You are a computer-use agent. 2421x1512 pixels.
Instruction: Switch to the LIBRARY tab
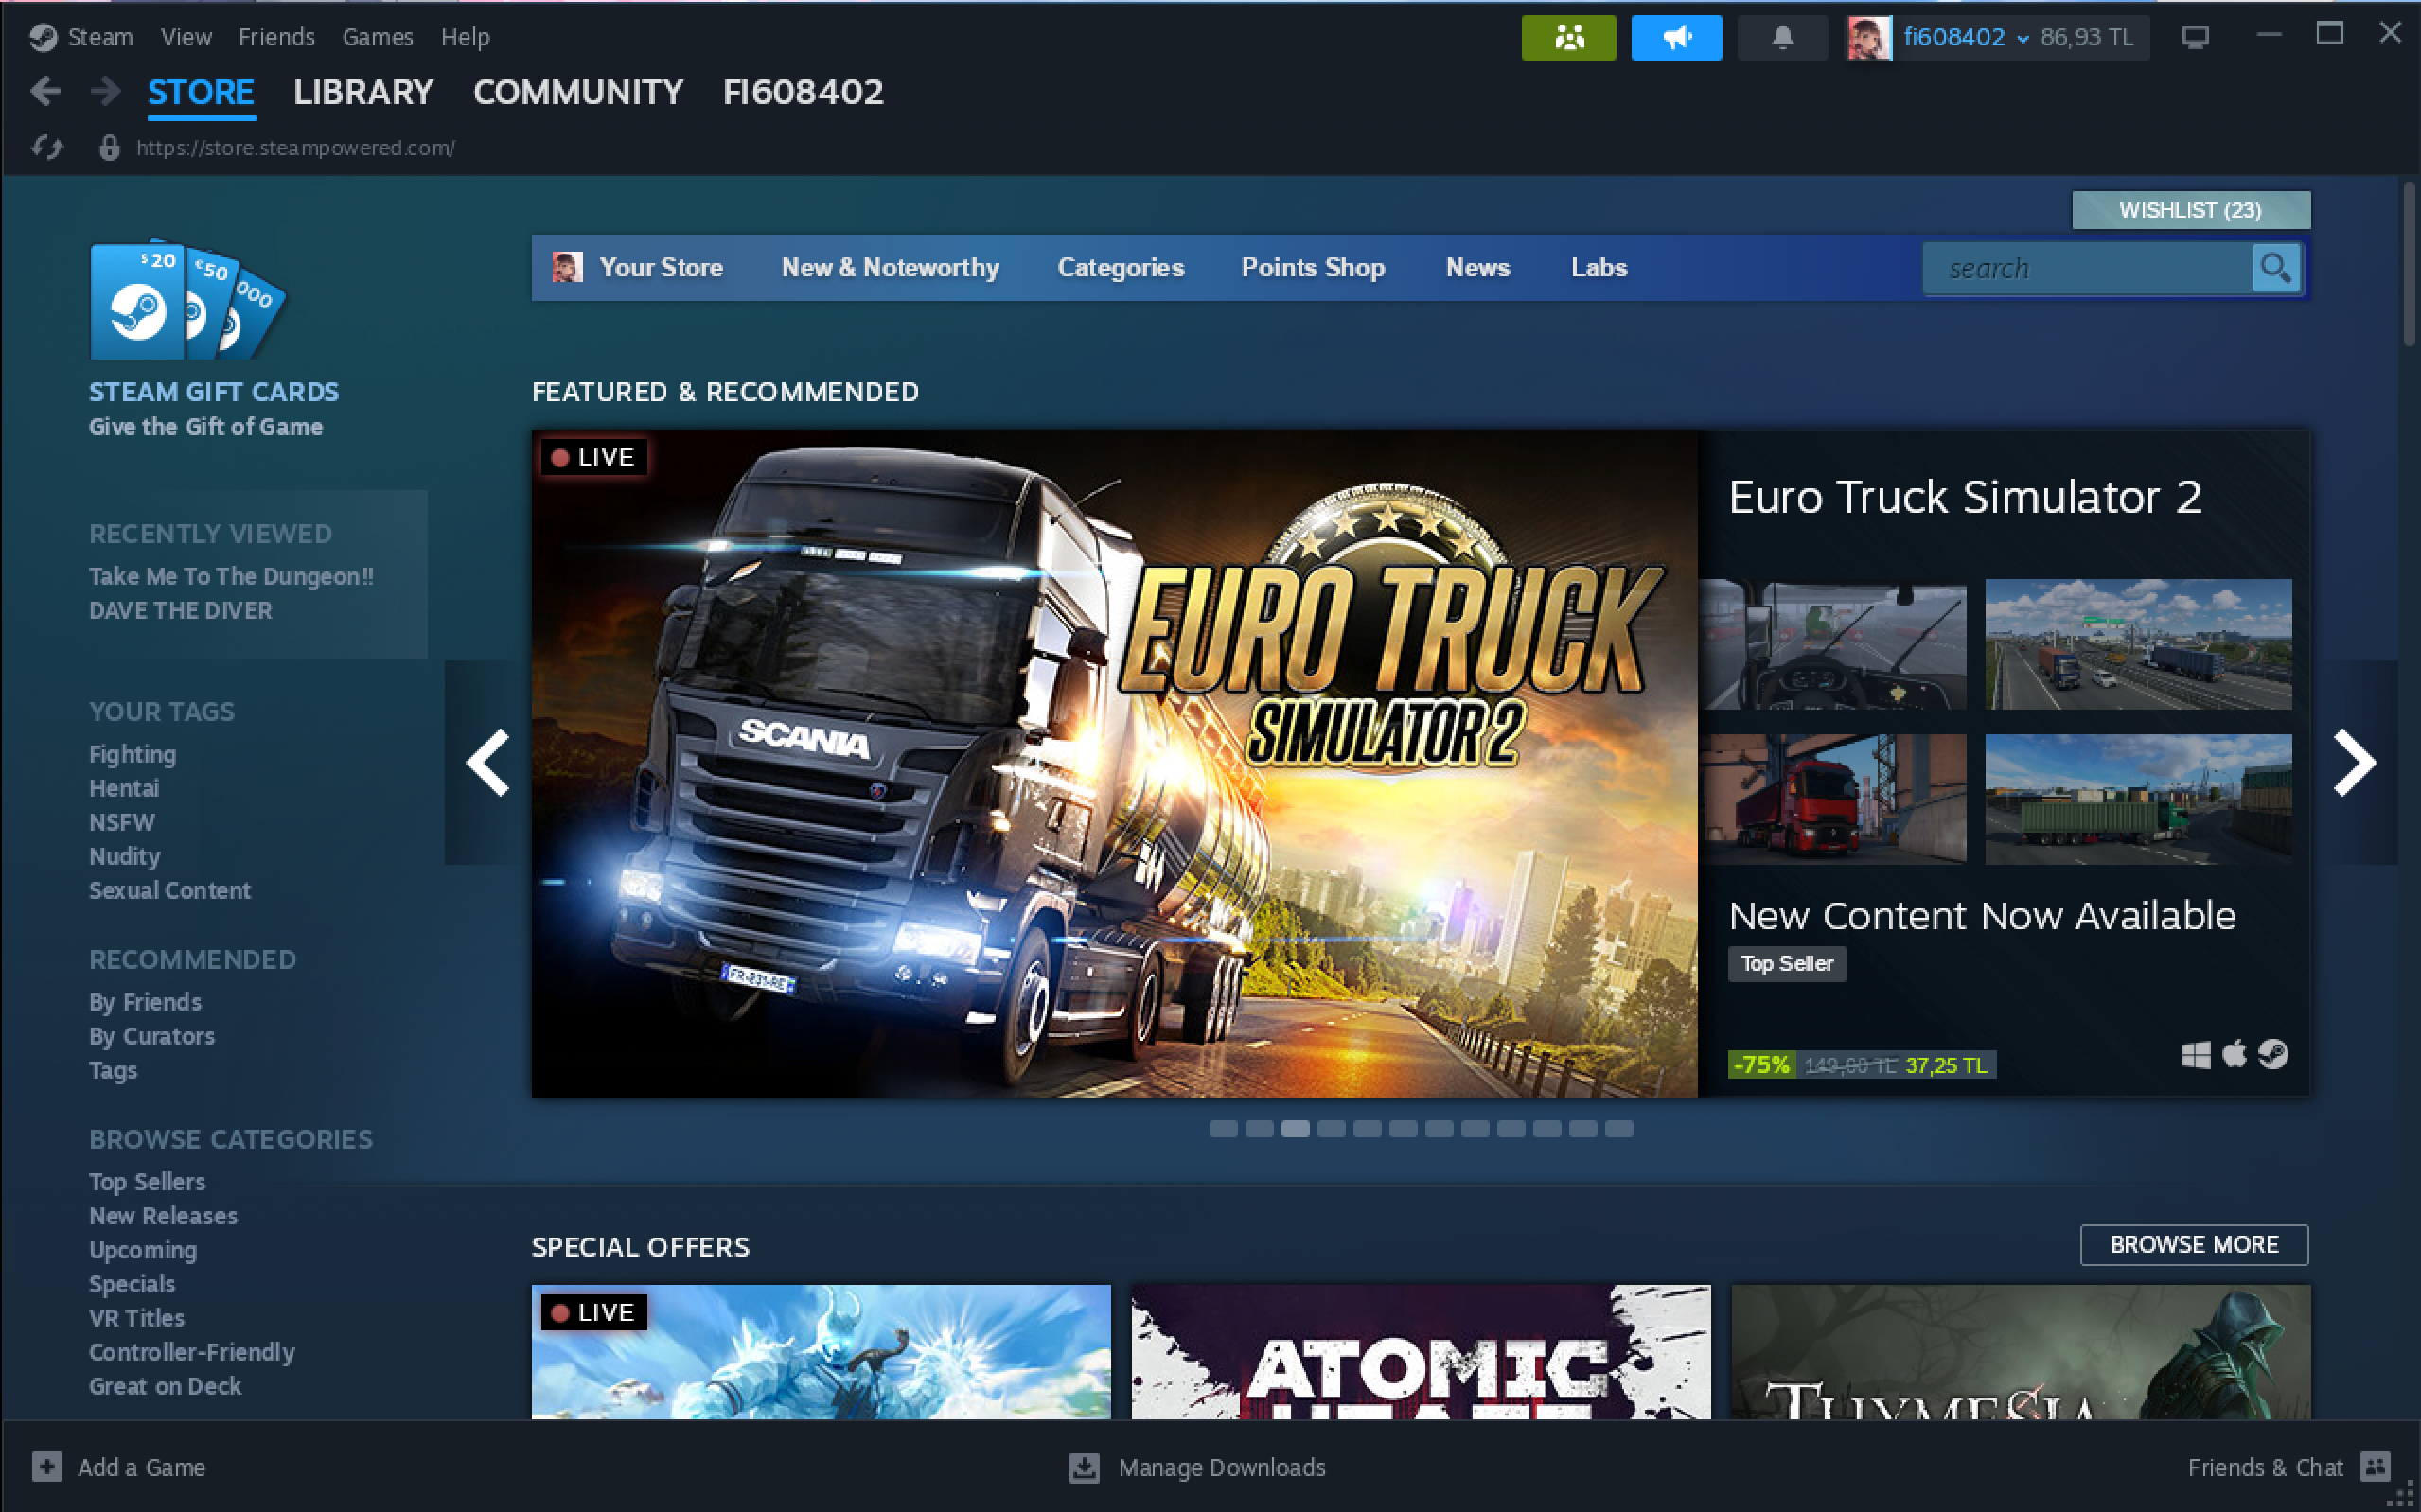pos(363,92)
